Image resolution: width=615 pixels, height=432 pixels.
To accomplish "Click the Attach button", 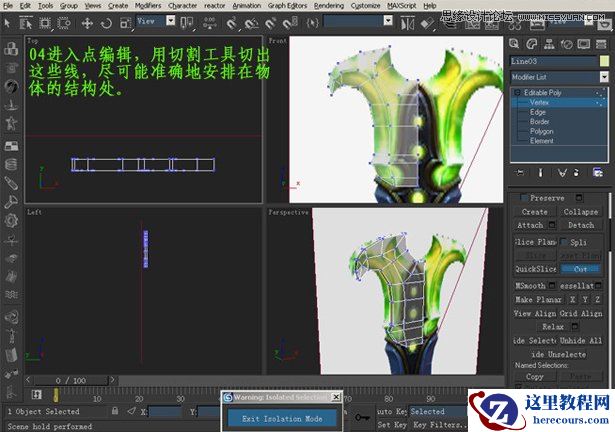I will [x=530, y=225].
